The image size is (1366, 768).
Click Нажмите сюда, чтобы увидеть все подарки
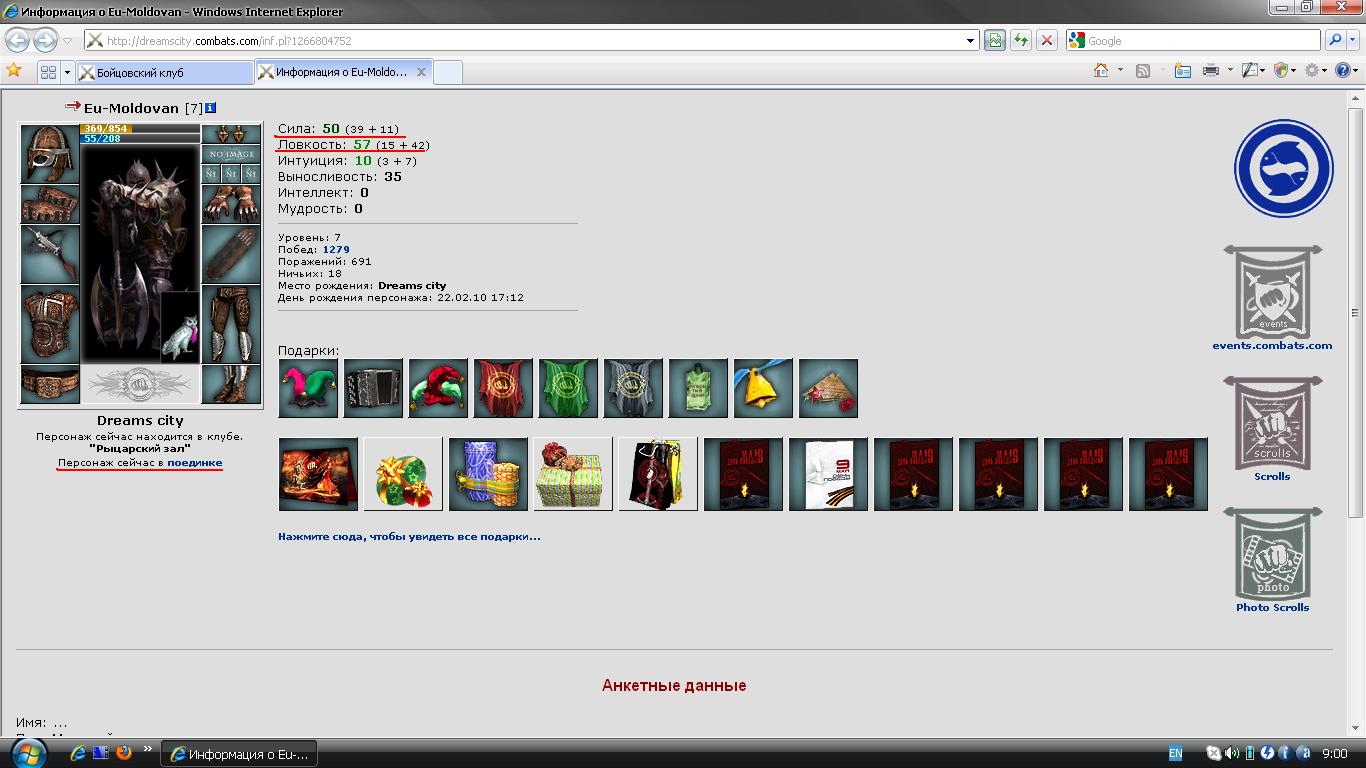point(409,536)
